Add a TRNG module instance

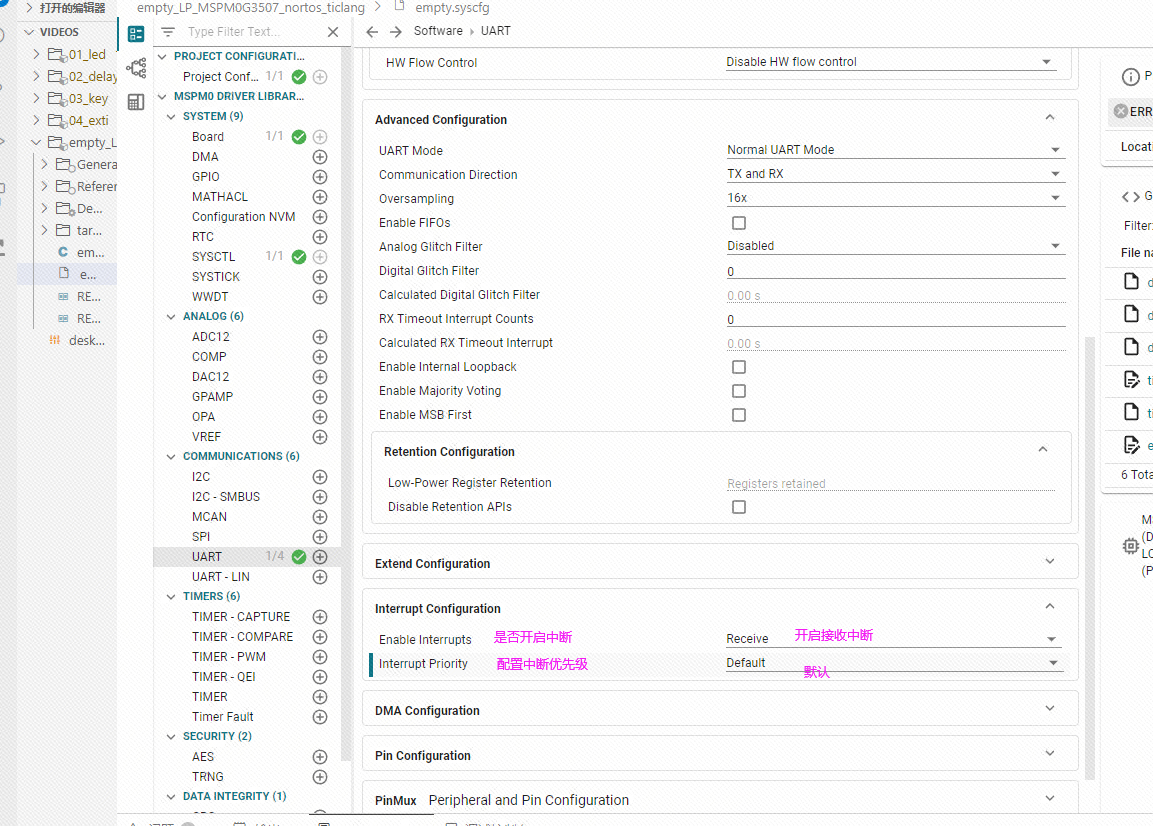(x=320, y=777)
